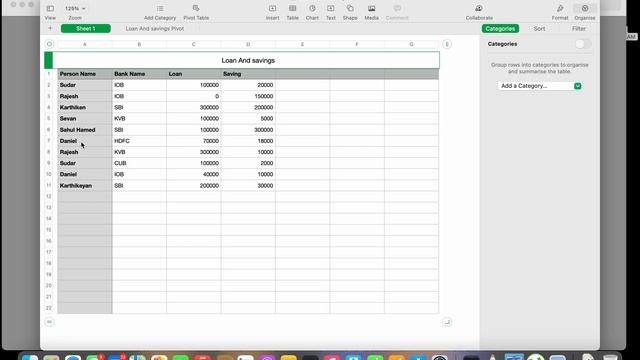The height and width of the screenshot is (360, 640).
Task: Open the View sidebar menu icon
Action: pyautogui.click(x=50, y=9)
